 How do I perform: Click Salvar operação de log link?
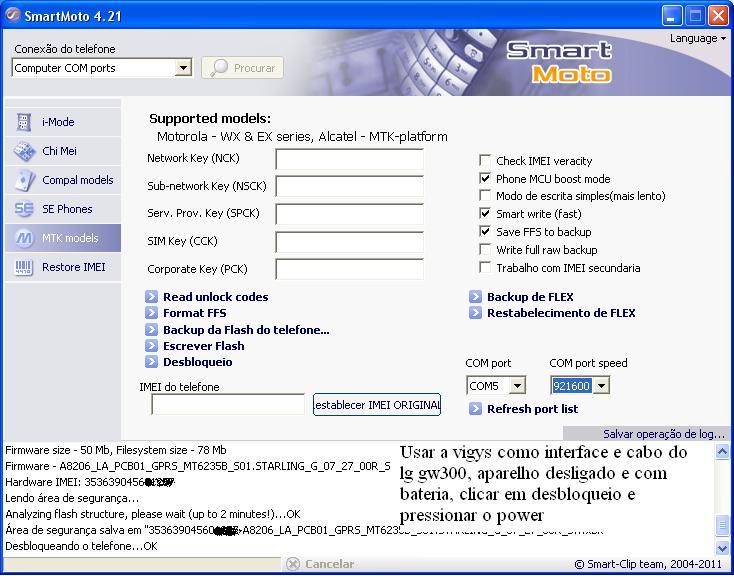(664, 434)
